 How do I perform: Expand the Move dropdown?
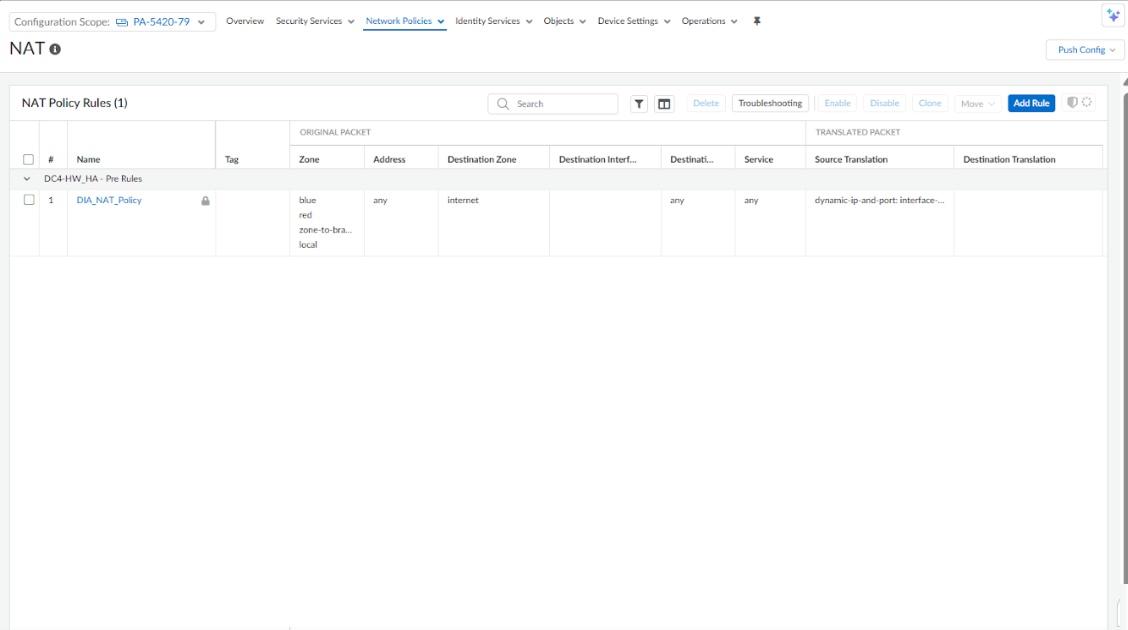click(977, 104)
